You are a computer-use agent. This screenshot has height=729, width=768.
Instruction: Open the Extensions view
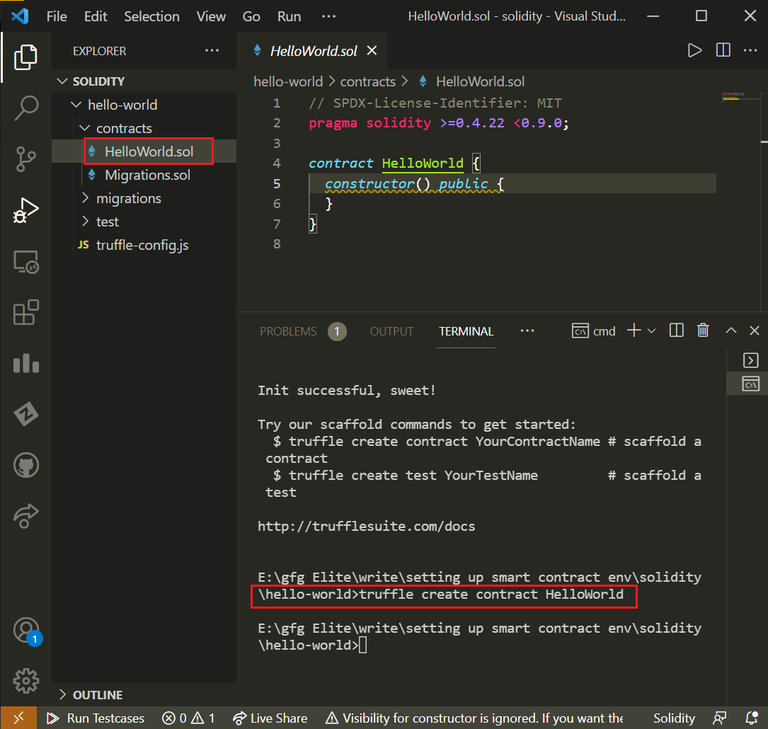(26, 313)
